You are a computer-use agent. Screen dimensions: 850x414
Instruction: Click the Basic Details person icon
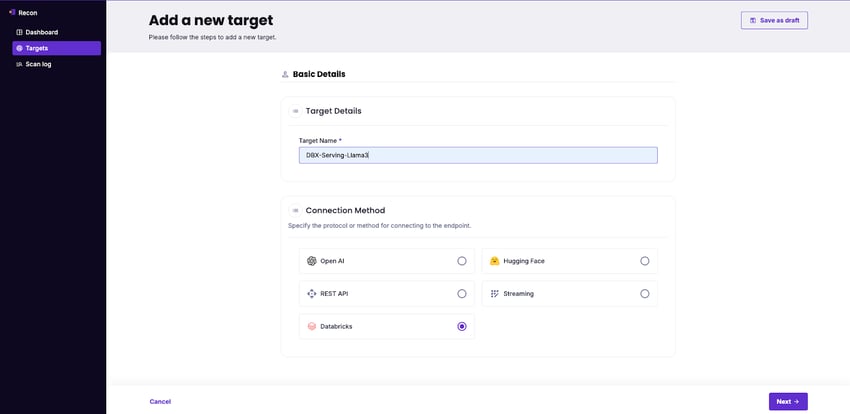point(285,74)
